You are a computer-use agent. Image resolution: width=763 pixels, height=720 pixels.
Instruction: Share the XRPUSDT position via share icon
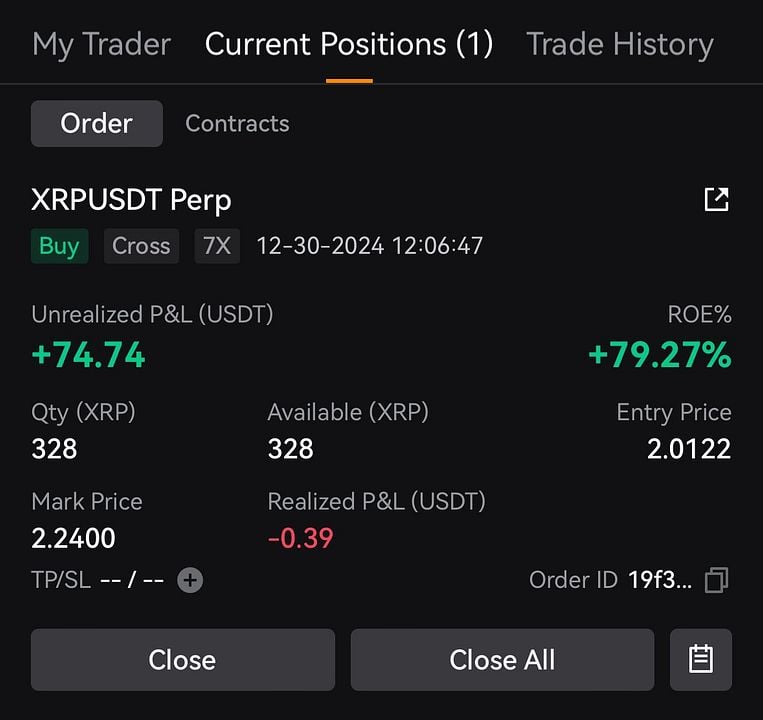tap(716, 199)
